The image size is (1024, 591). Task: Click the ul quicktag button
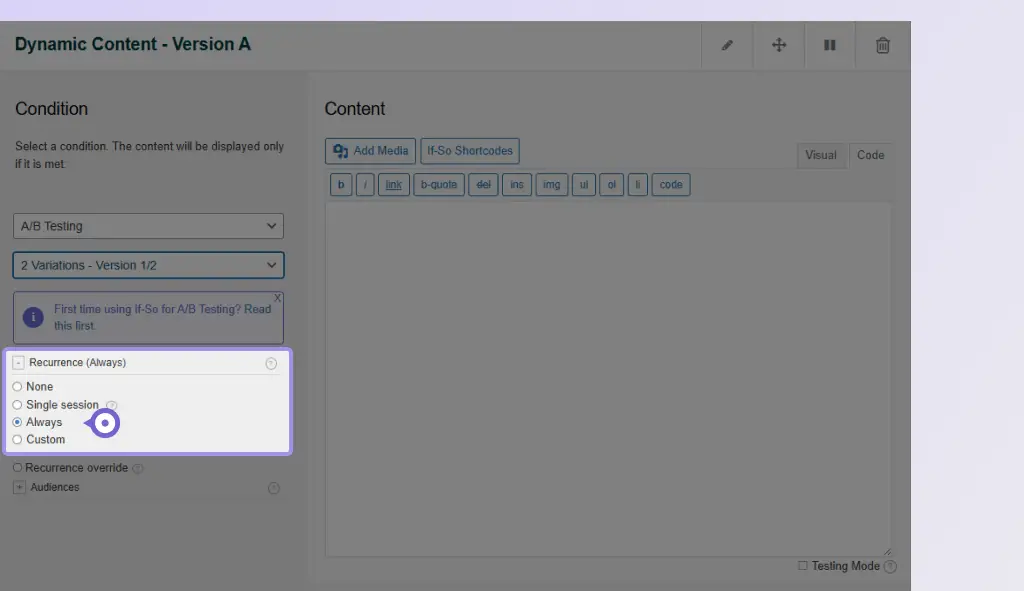(584, 185)
